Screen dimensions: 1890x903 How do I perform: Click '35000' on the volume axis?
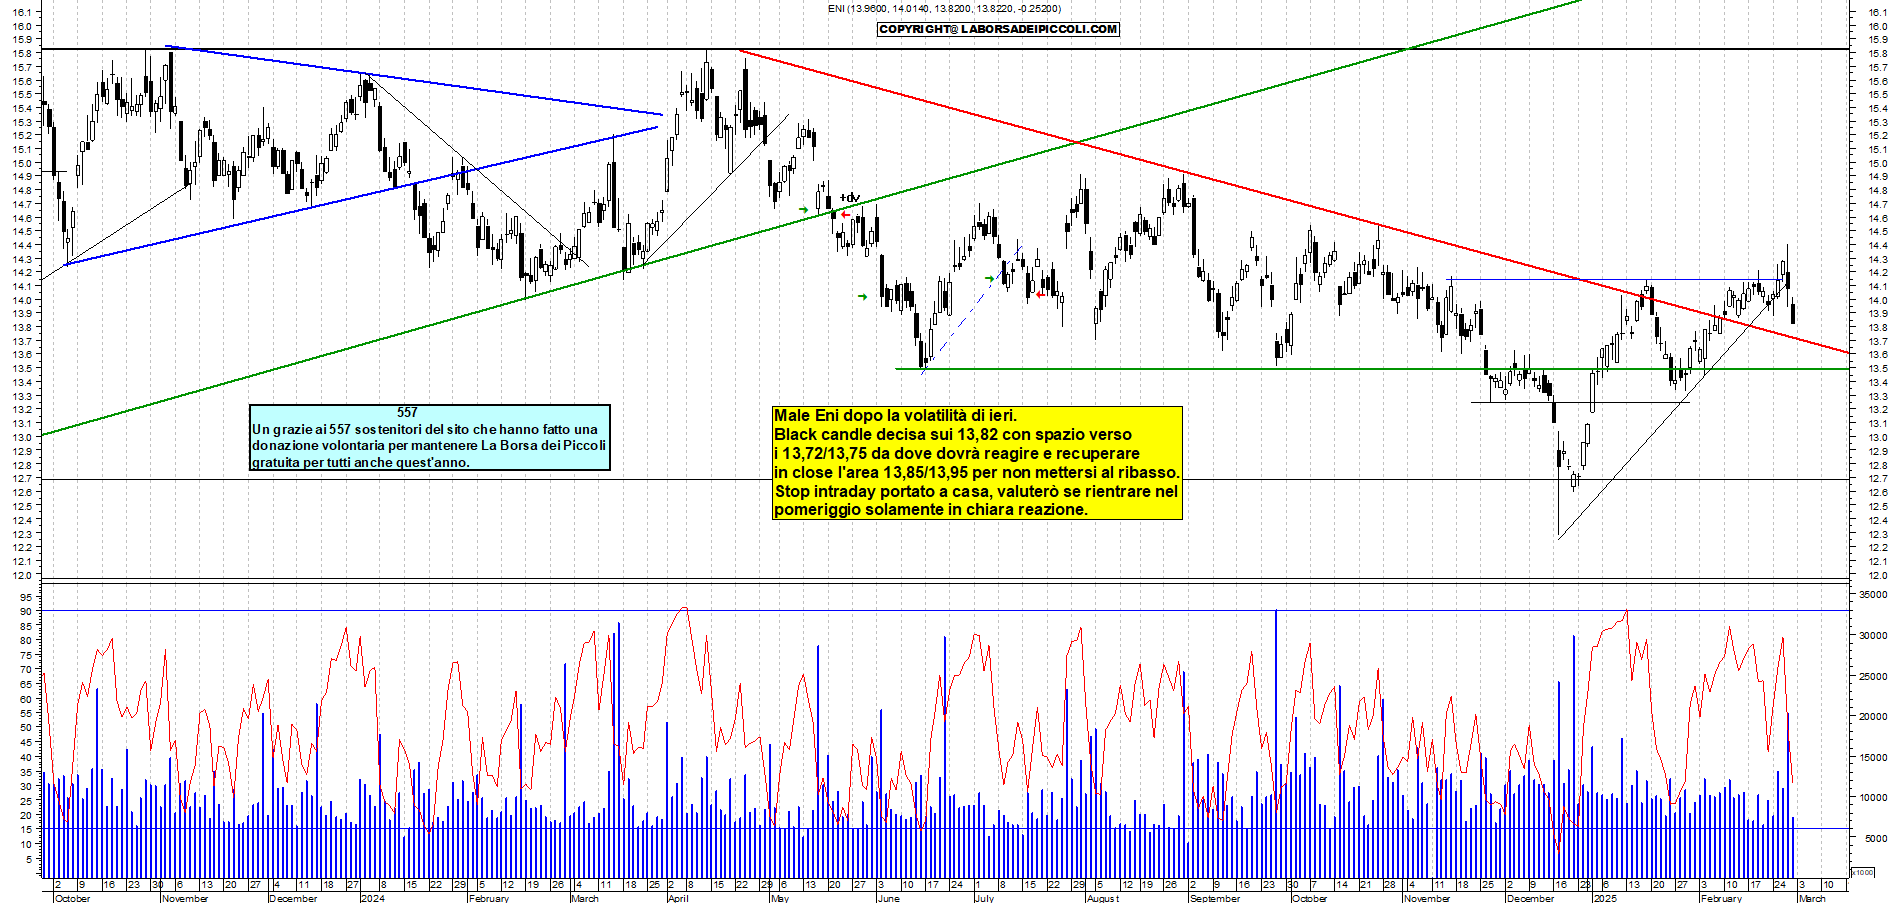tap(1873, 594)
